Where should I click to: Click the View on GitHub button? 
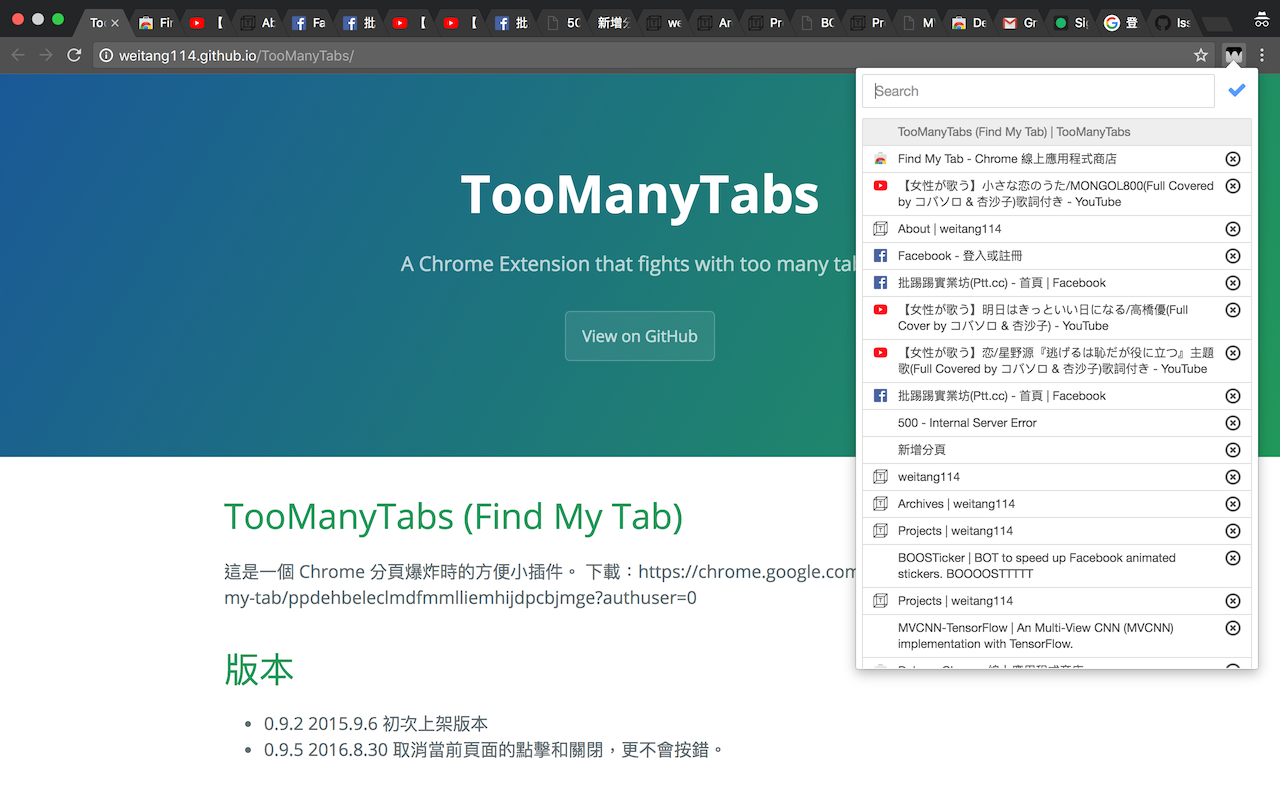coord(639,336)
